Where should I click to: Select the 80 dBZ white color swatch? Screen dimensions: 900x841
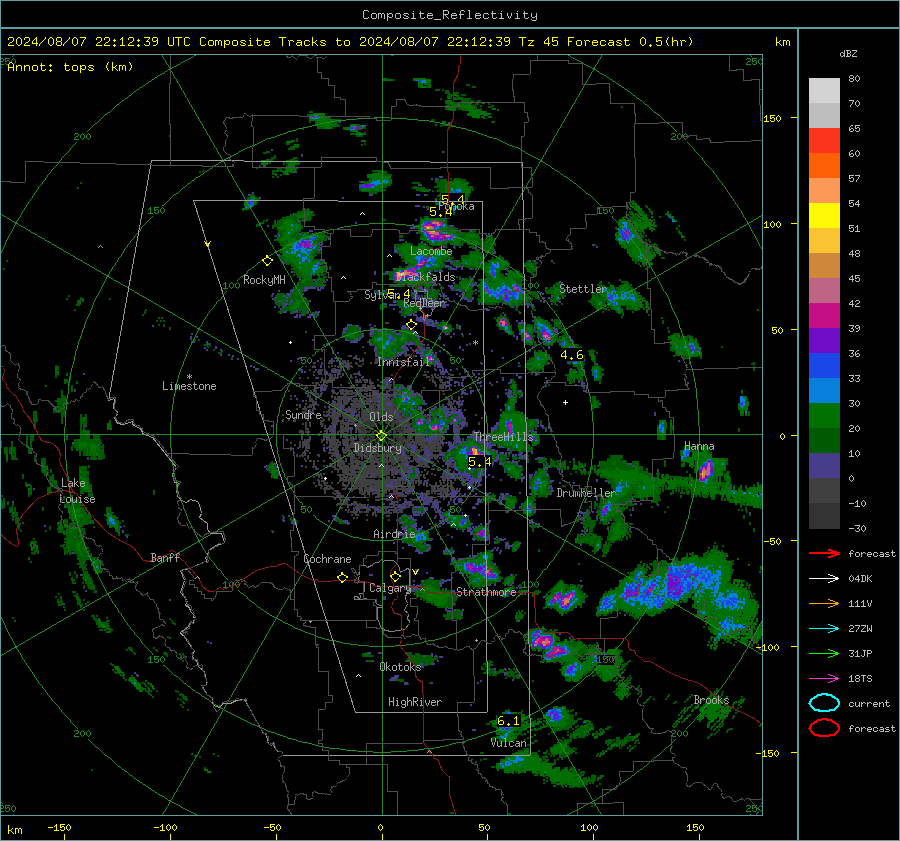pyautogui.click(x=824, y=90)
